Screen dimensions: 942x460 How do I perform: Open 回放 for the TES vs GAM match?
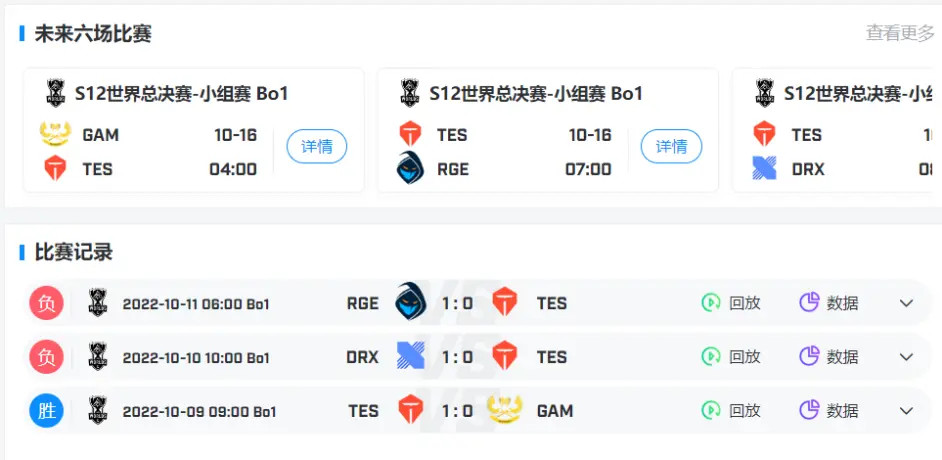pyautogui.click(x=744, y=410)
